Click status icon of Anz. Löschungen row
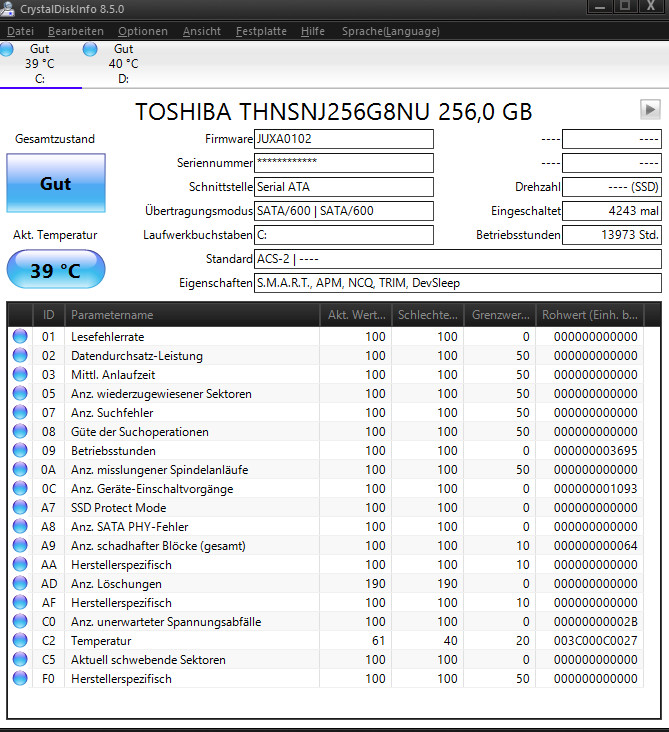This screenshot has height=732, width=669. (20, 583)
